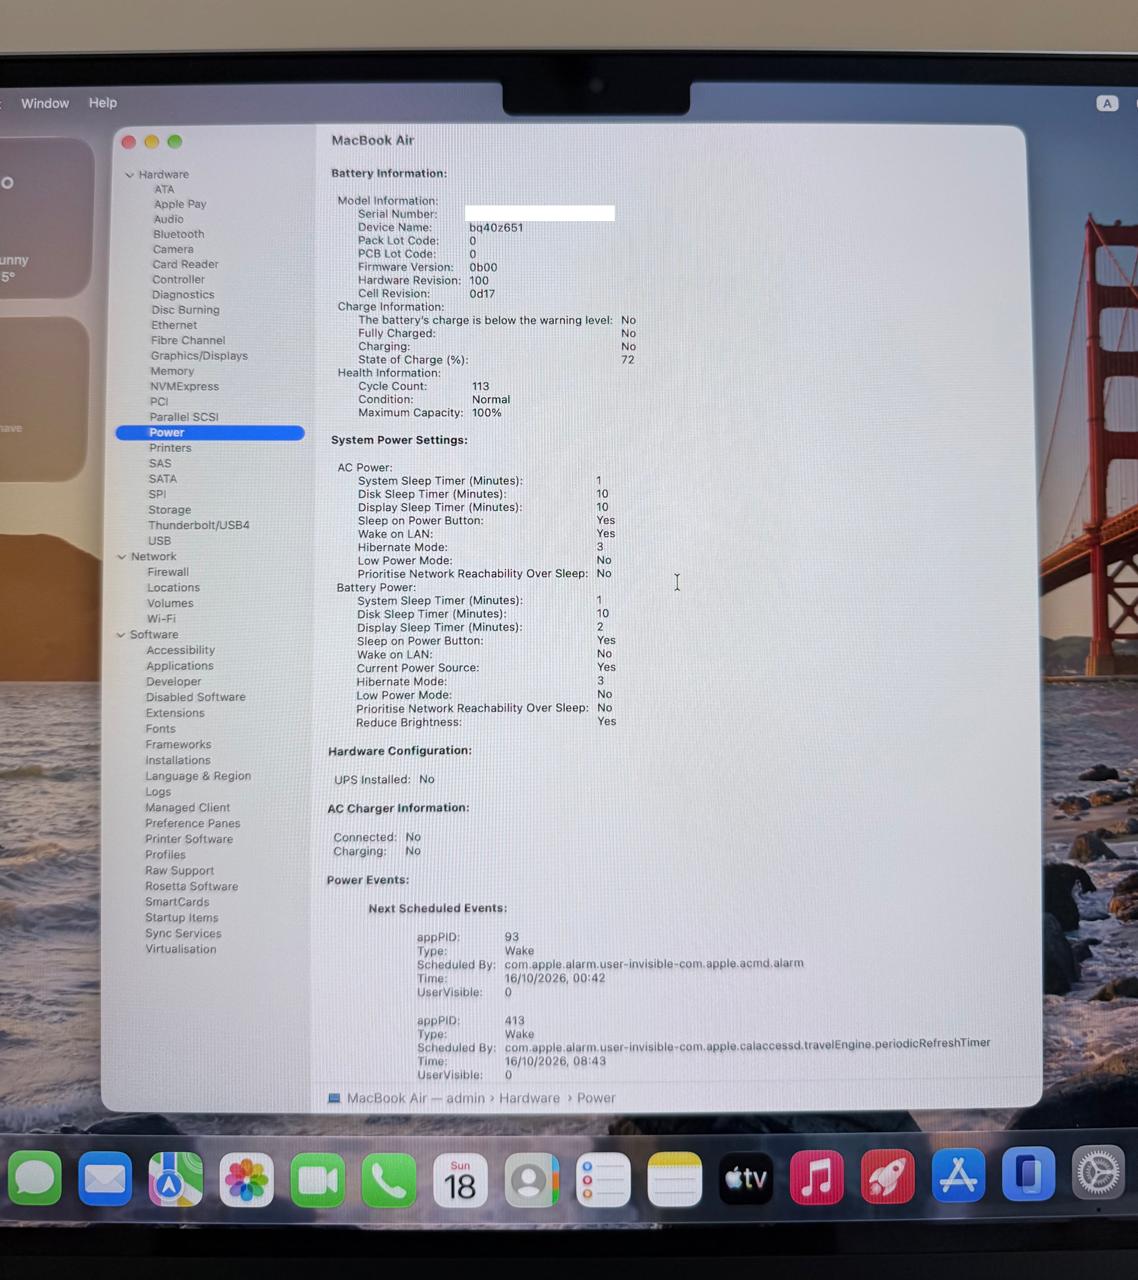The height and width of the screenshot is (1280, 1138).
Task: Open Locations under Network
Action: pos(173,588)
